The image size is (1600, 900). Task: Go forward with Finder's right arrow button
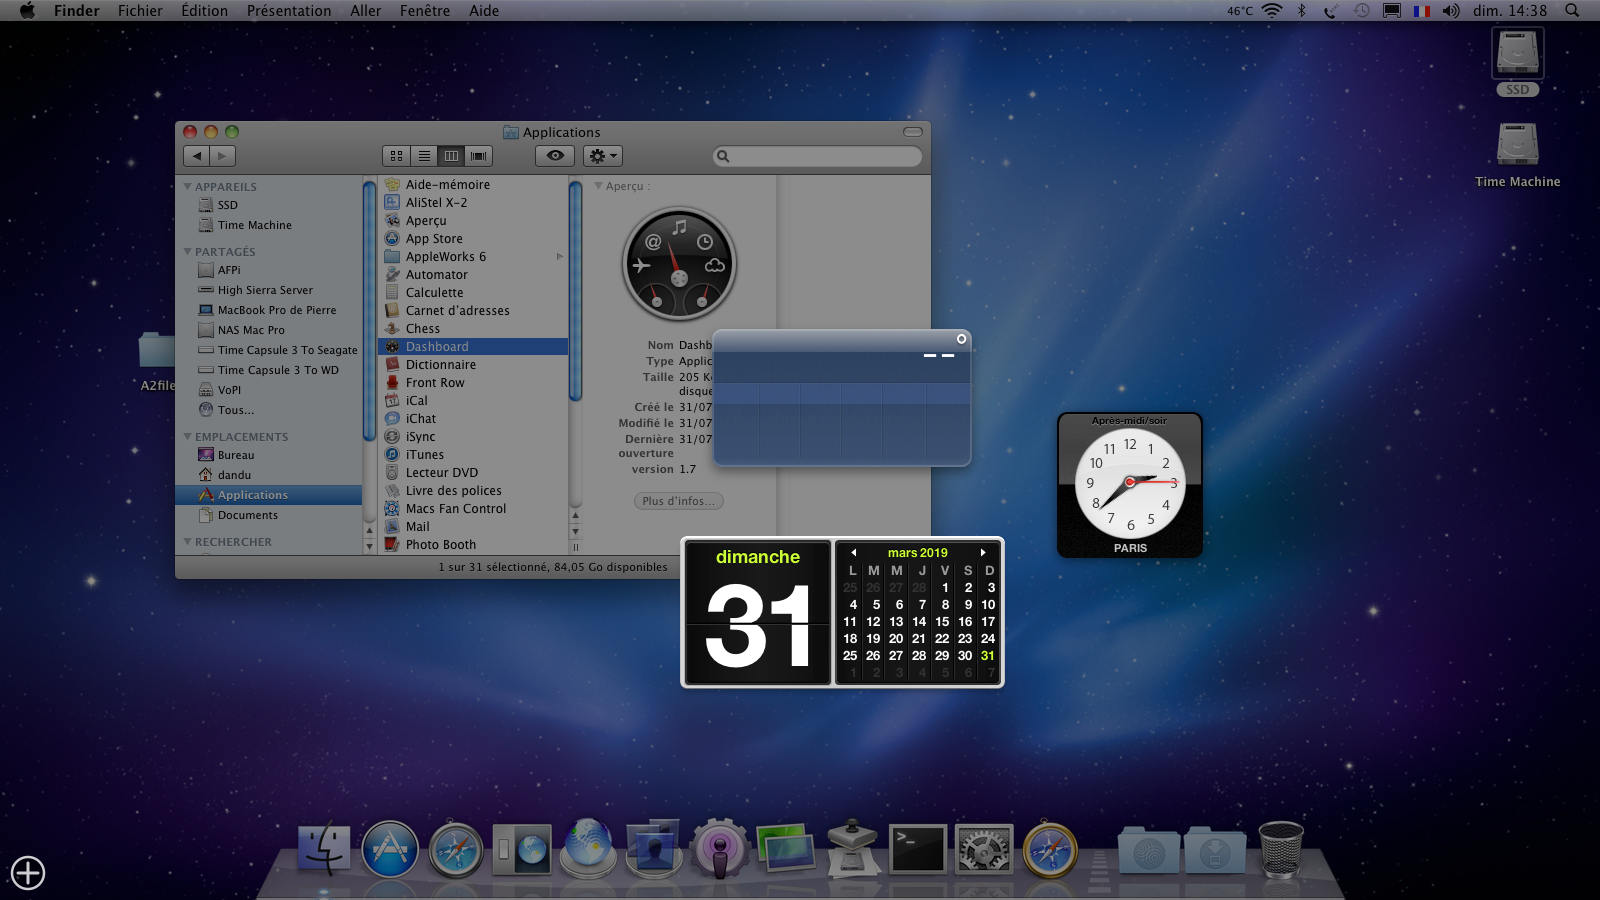(222, 156)
